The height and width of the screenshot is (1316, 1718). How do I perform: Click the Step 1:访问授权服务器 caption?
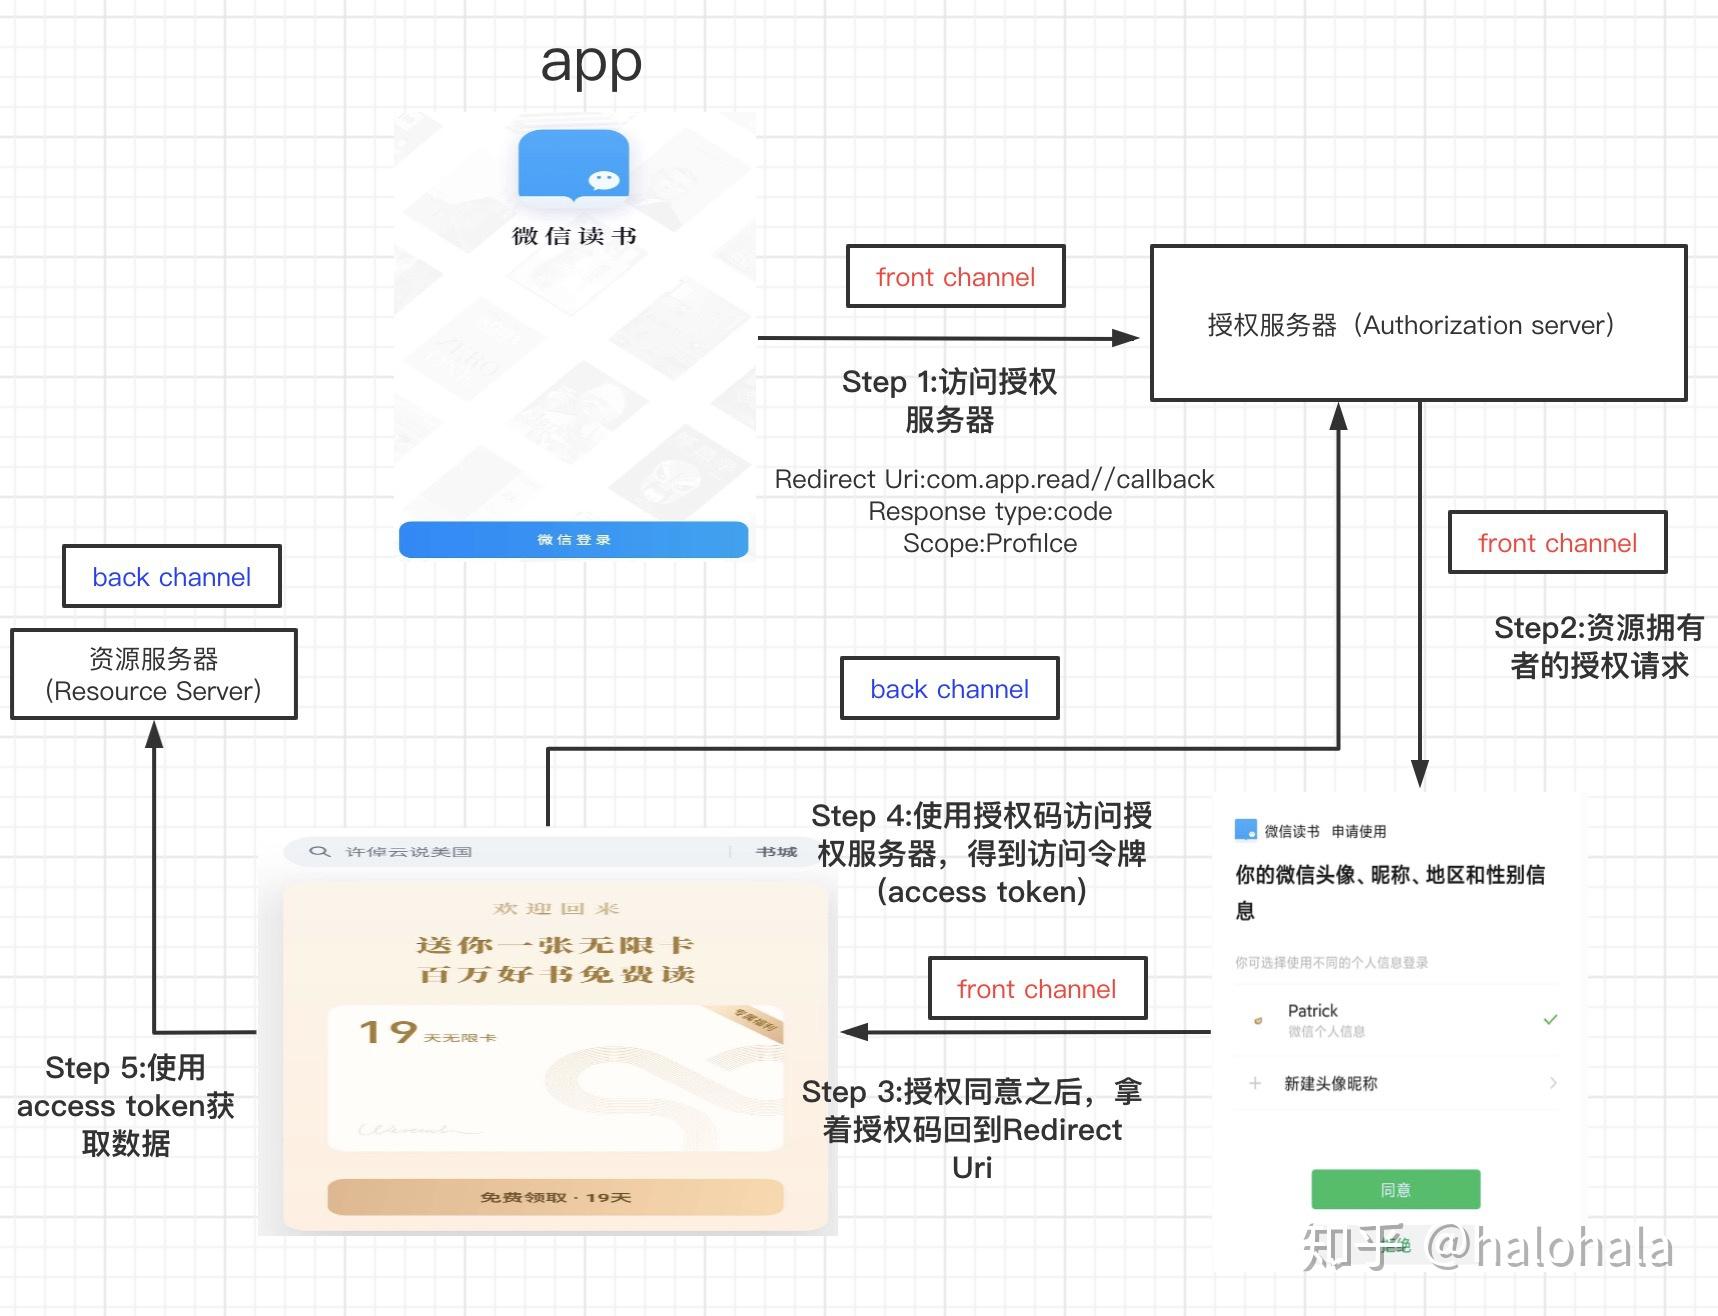(949, 400)
